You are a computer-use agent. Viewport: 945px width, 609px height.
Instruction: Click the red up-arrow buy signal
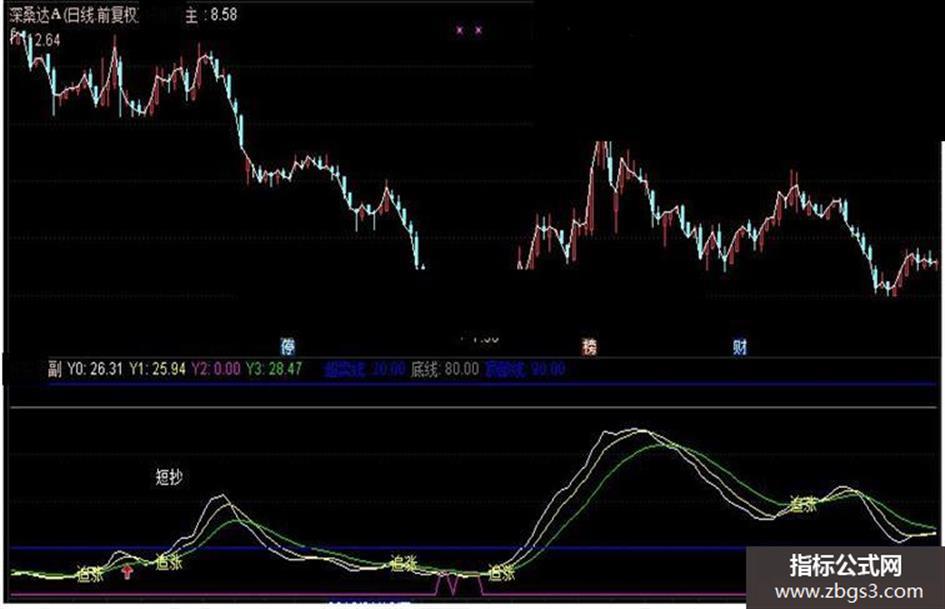pyautogui.click(x=127, y=572)
